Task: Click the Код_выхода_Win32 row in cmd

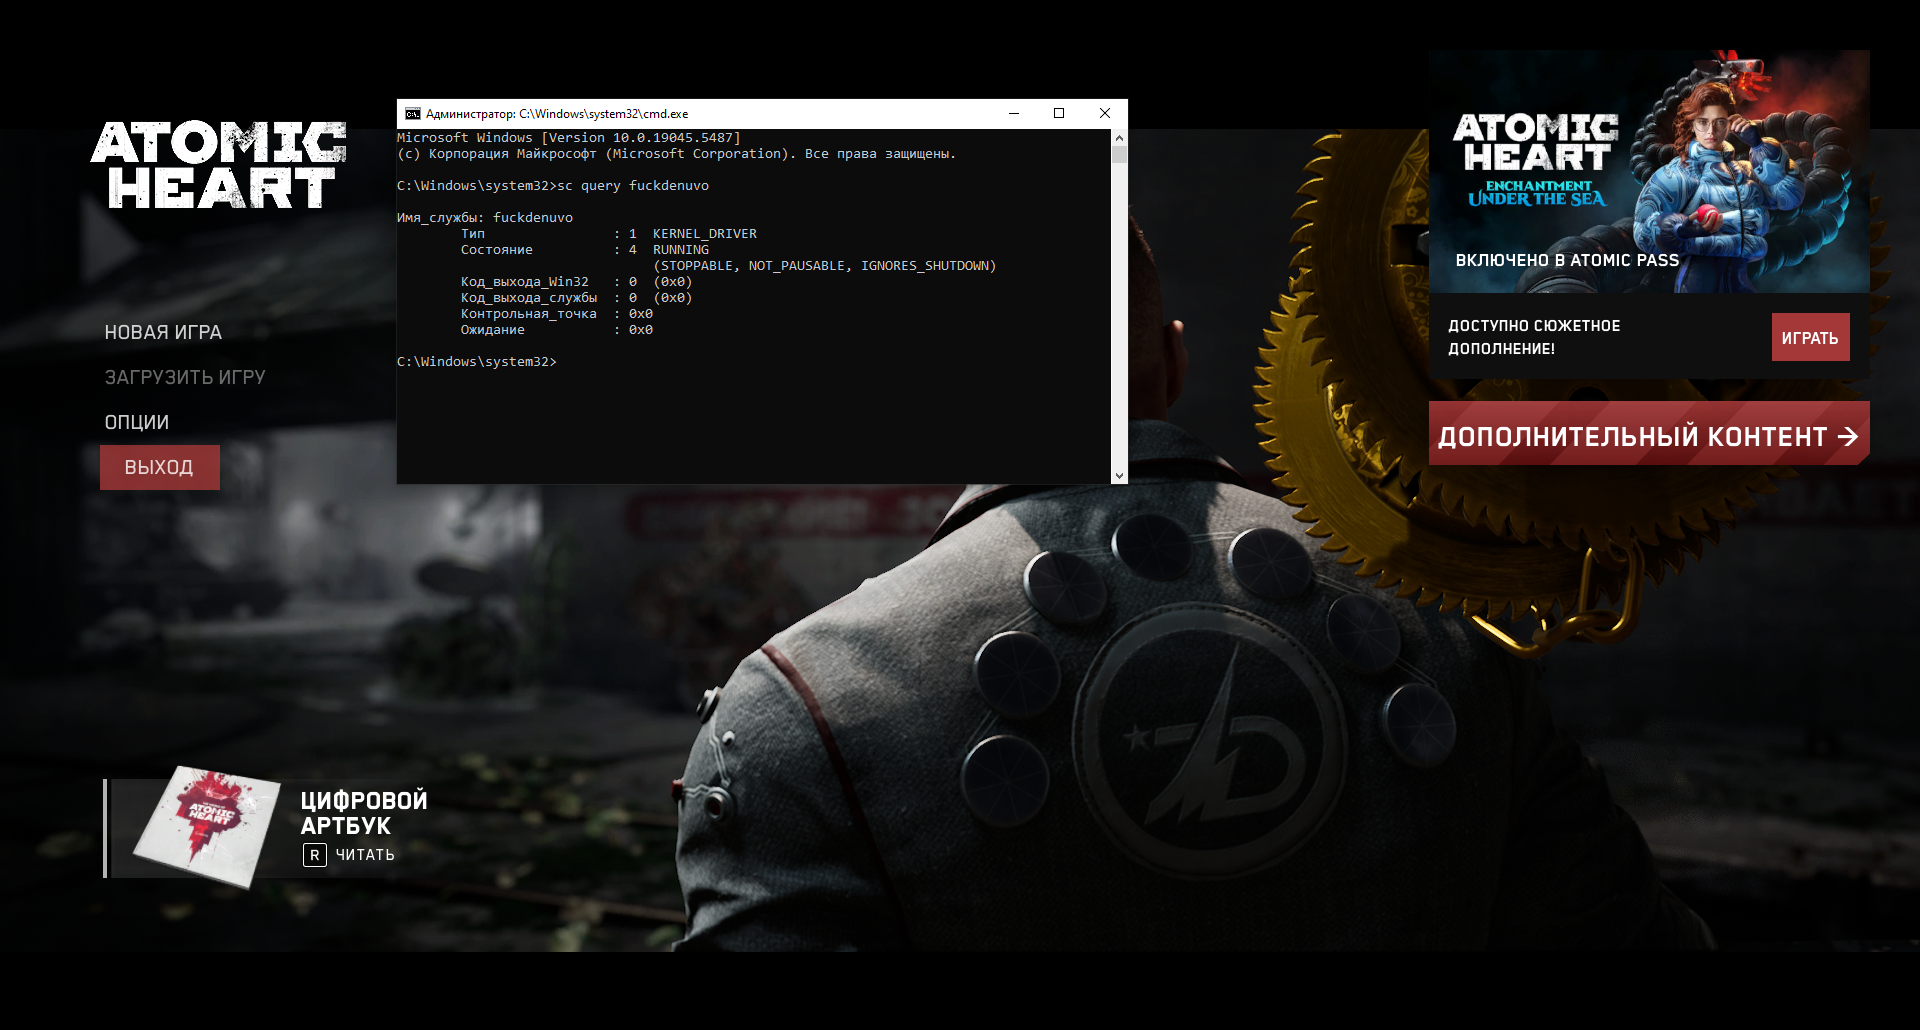Action: click(x=577, y=282)
